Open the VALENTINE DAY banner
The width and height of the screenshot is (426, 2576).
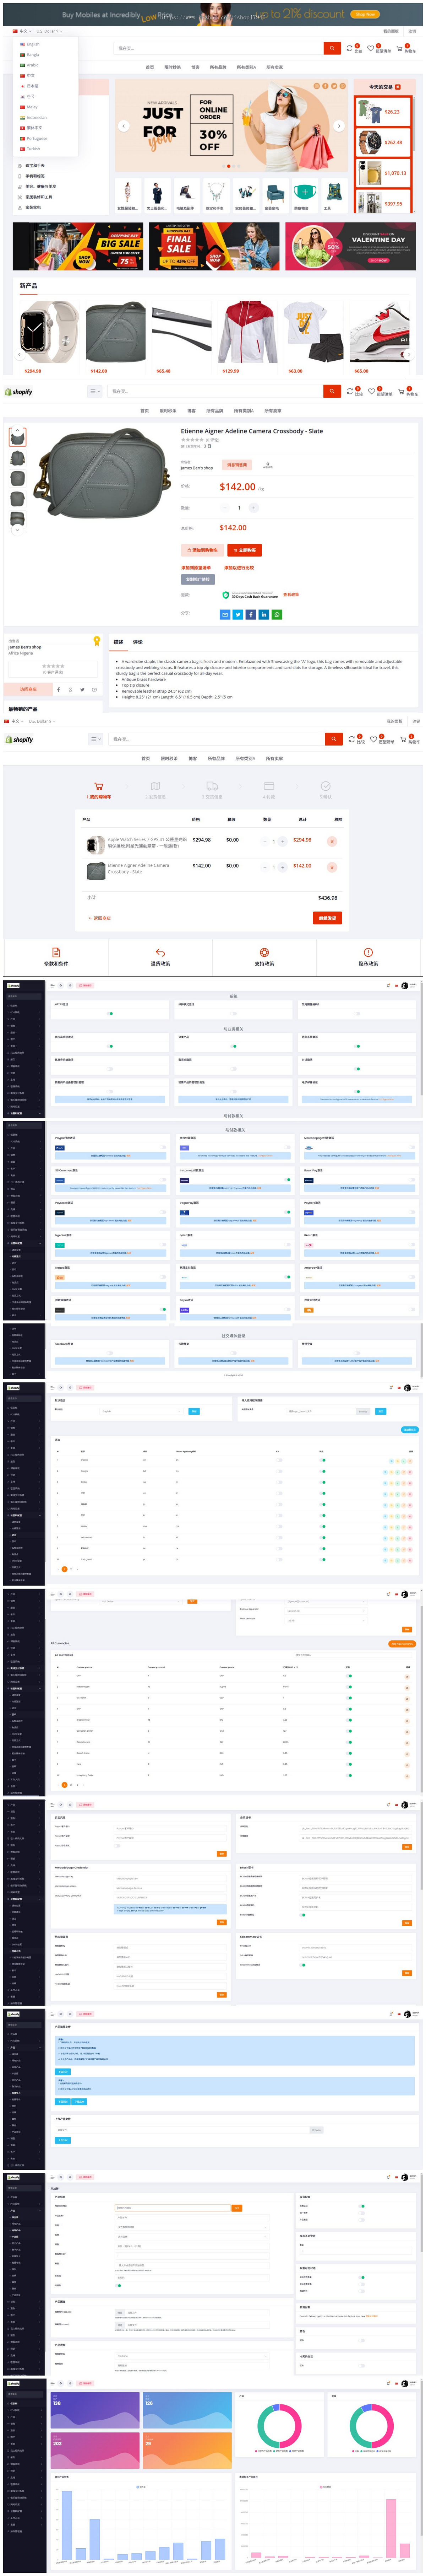click(x=350, y=246)
